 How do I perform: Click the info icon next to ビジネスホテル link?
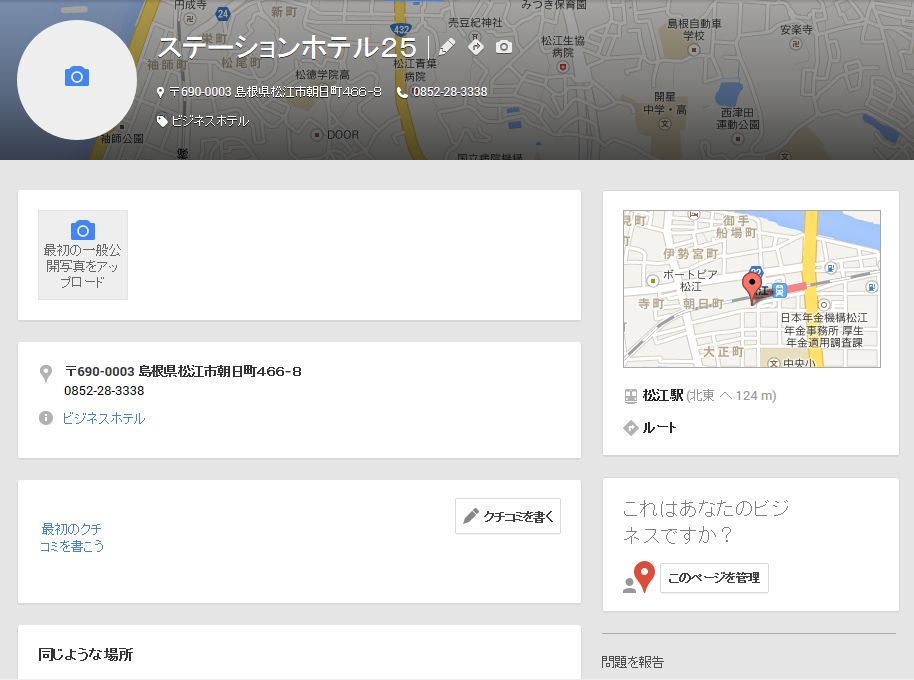45,418
